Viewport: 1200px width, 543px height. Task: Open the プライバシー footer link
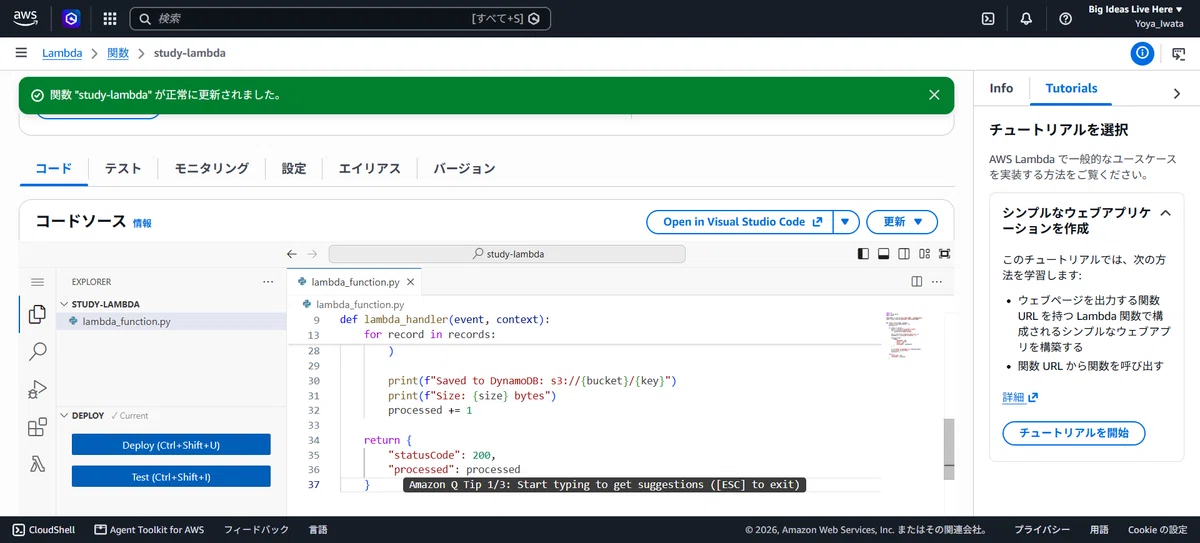pyautogui.click(x=1042, y=530)
